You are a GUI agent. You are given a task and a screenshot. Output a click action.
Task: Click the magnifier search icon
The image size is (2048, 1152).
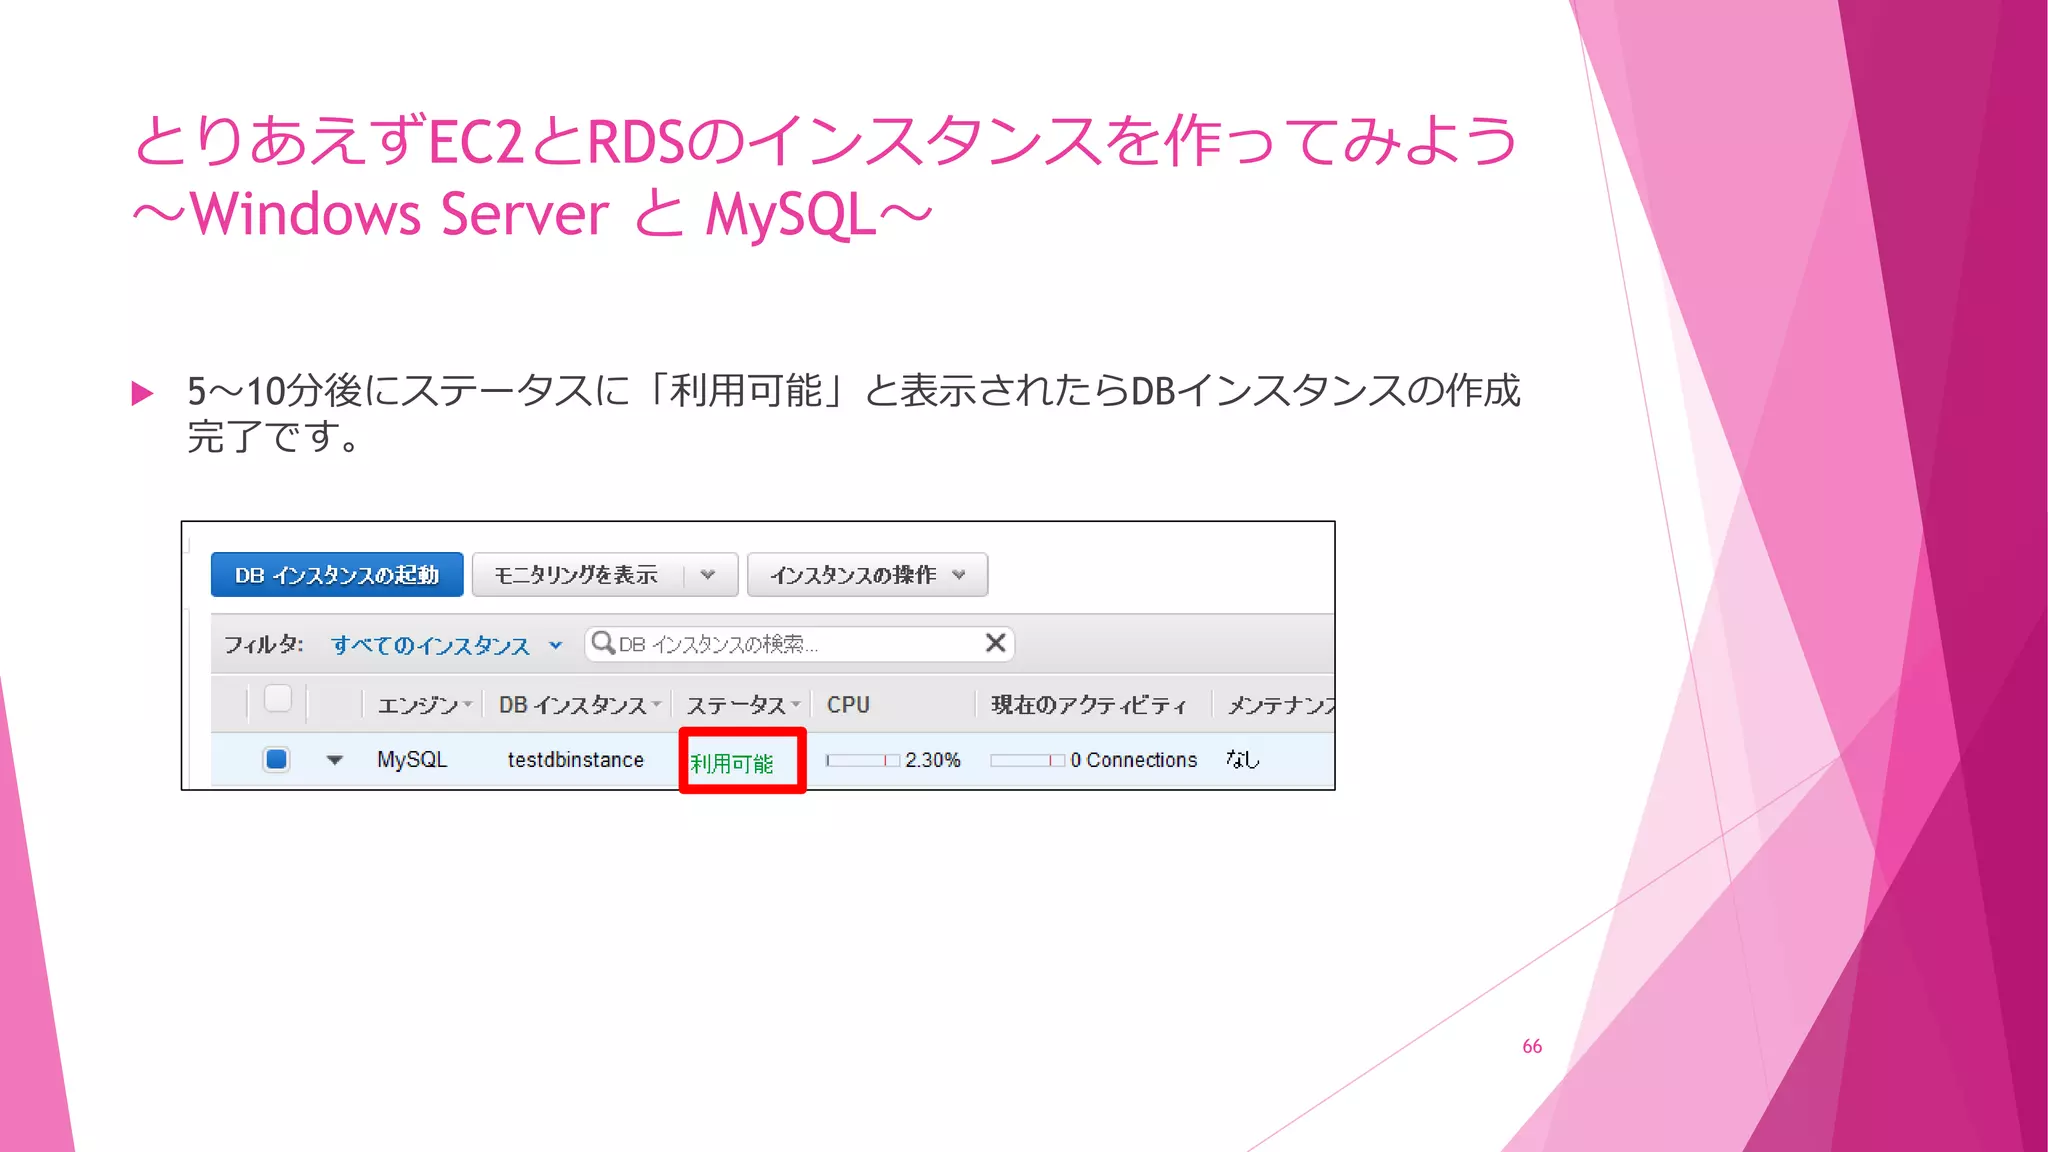pos(603,643)
